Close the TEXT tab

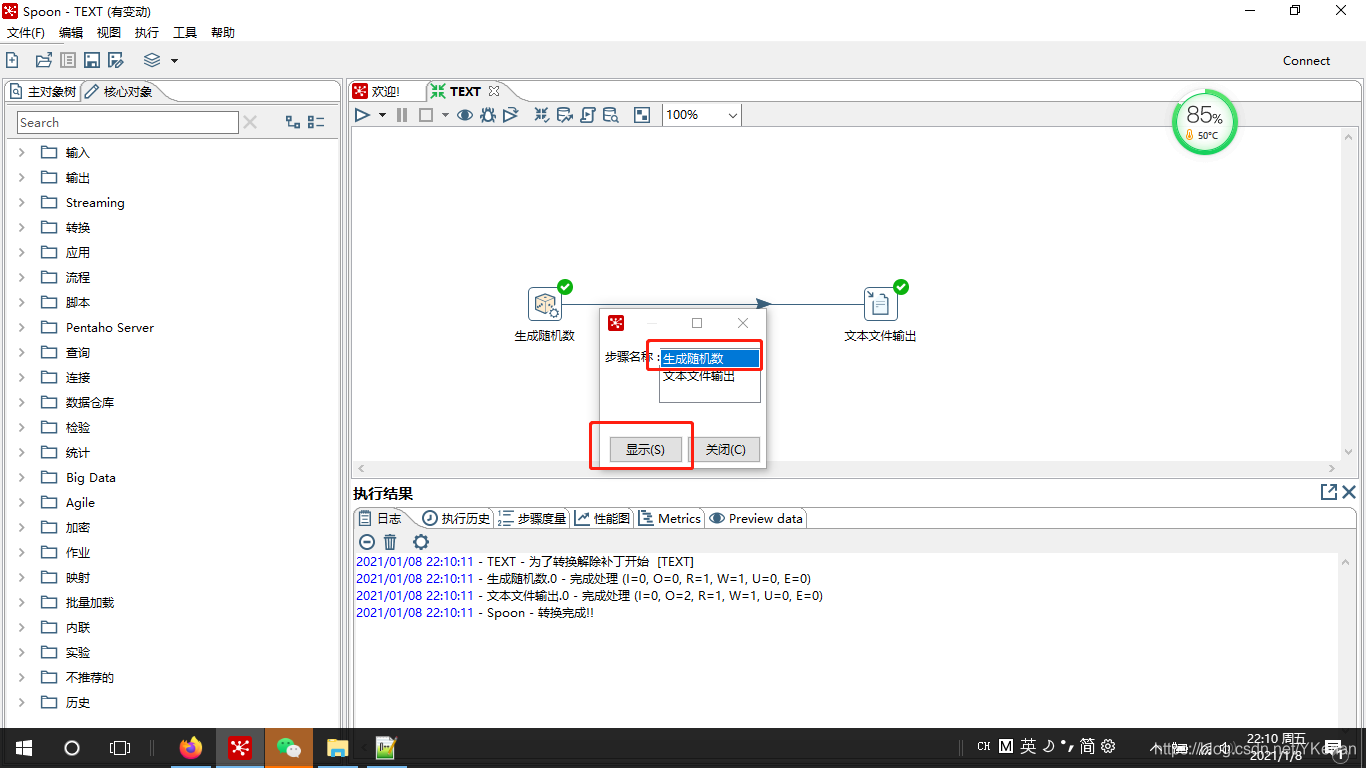[493, 91]
